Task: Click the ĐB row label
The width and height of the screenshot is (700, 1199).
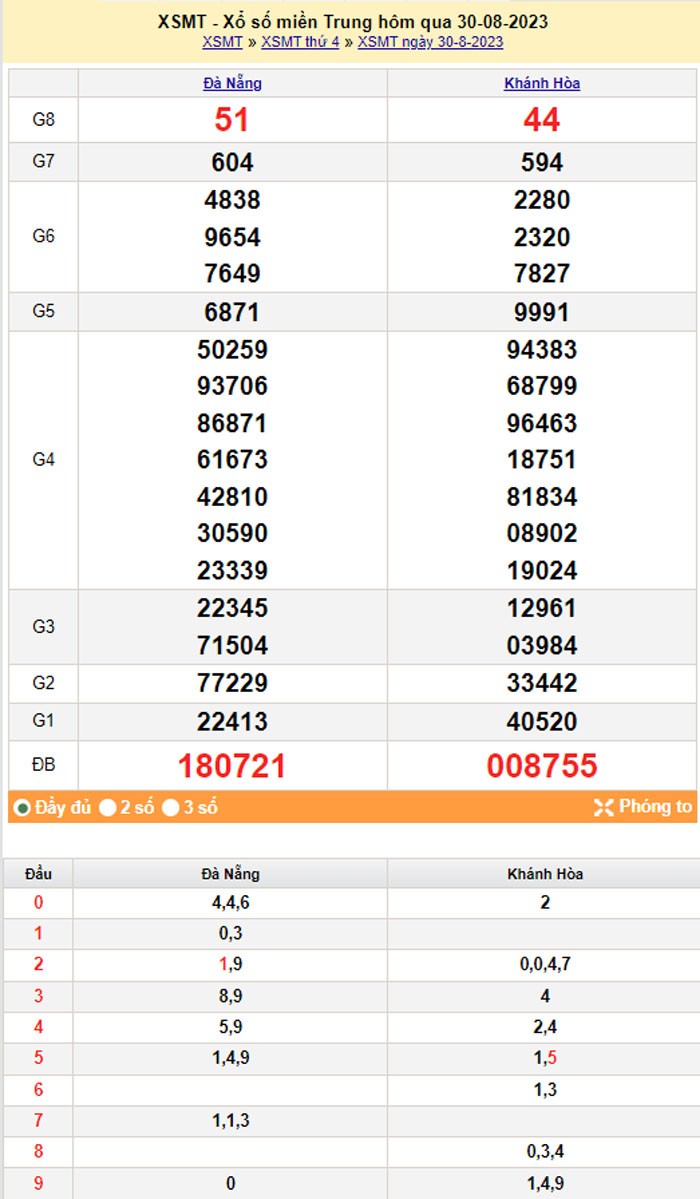Action: coord(43,766)
